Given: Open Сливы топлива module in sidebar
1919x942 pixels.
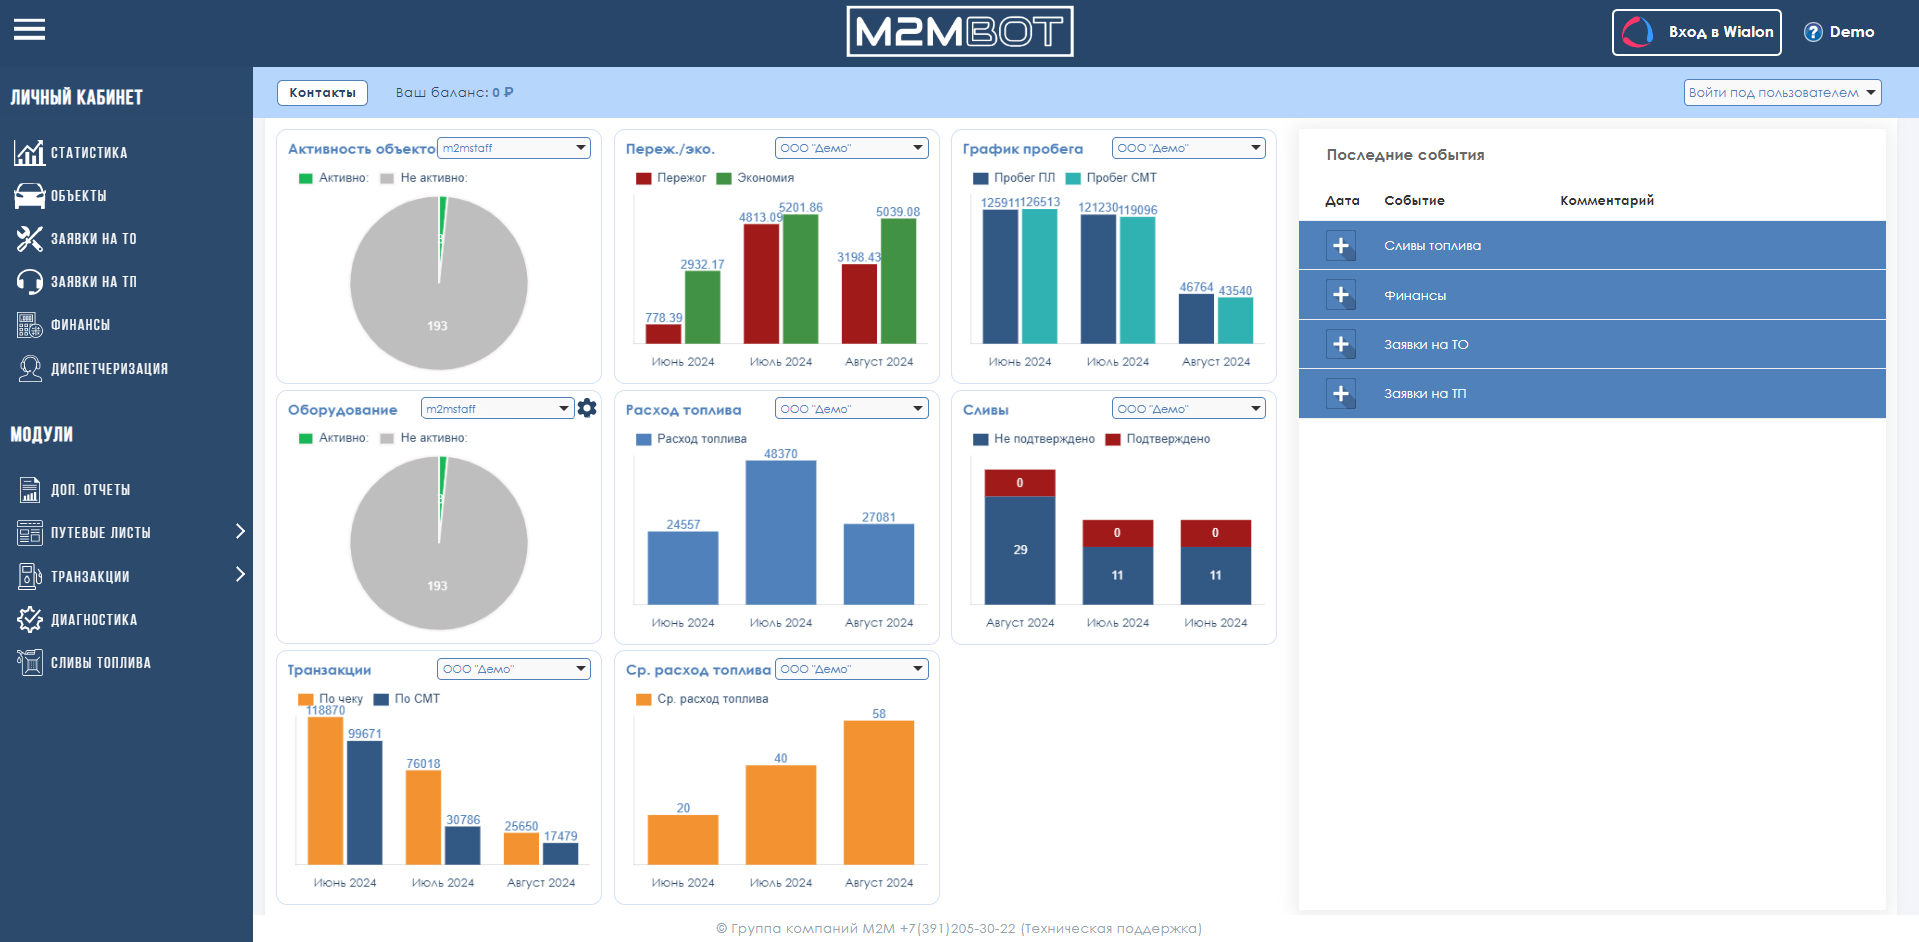Looking at the screenshot, I should coord(100,663).
